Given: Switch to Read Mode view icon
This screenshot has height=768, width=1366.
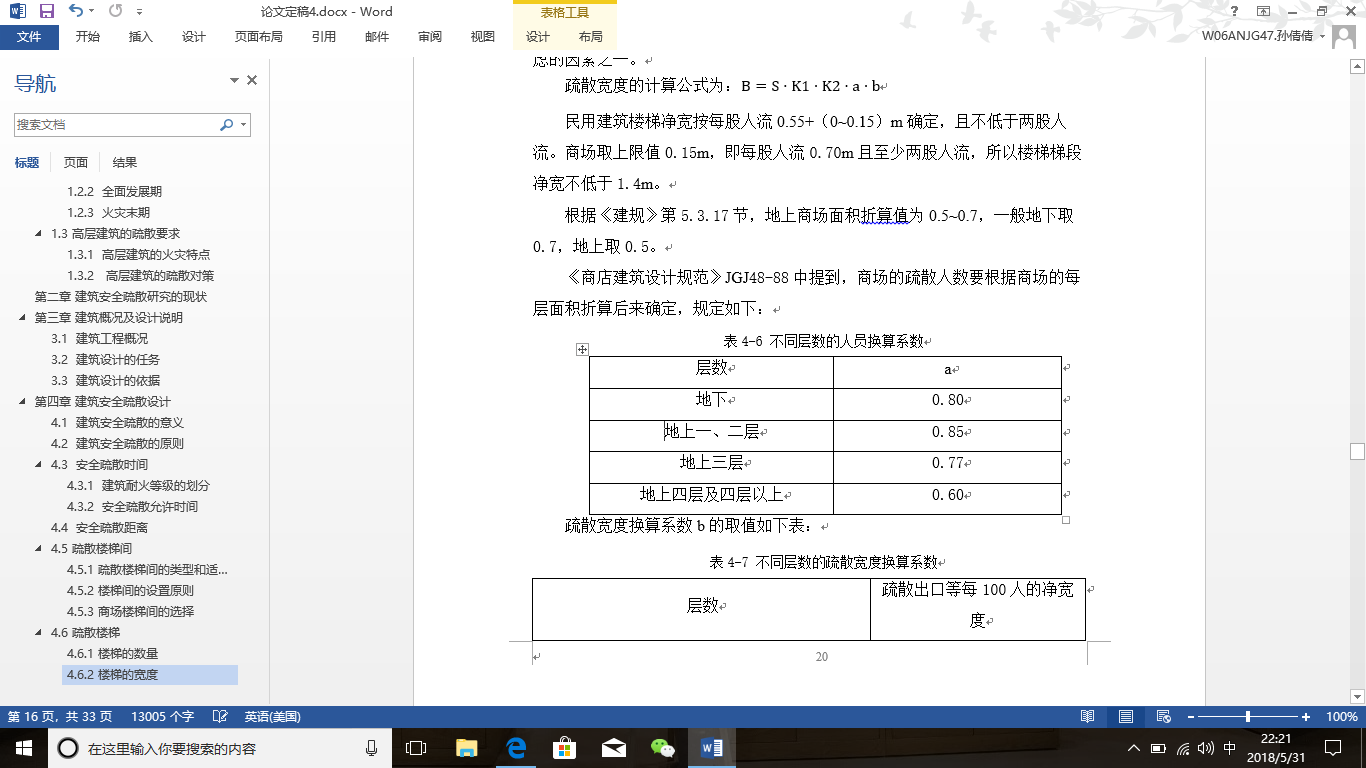Looking at the screenshot, I should pyautogui.click(x=1088, y=717).
